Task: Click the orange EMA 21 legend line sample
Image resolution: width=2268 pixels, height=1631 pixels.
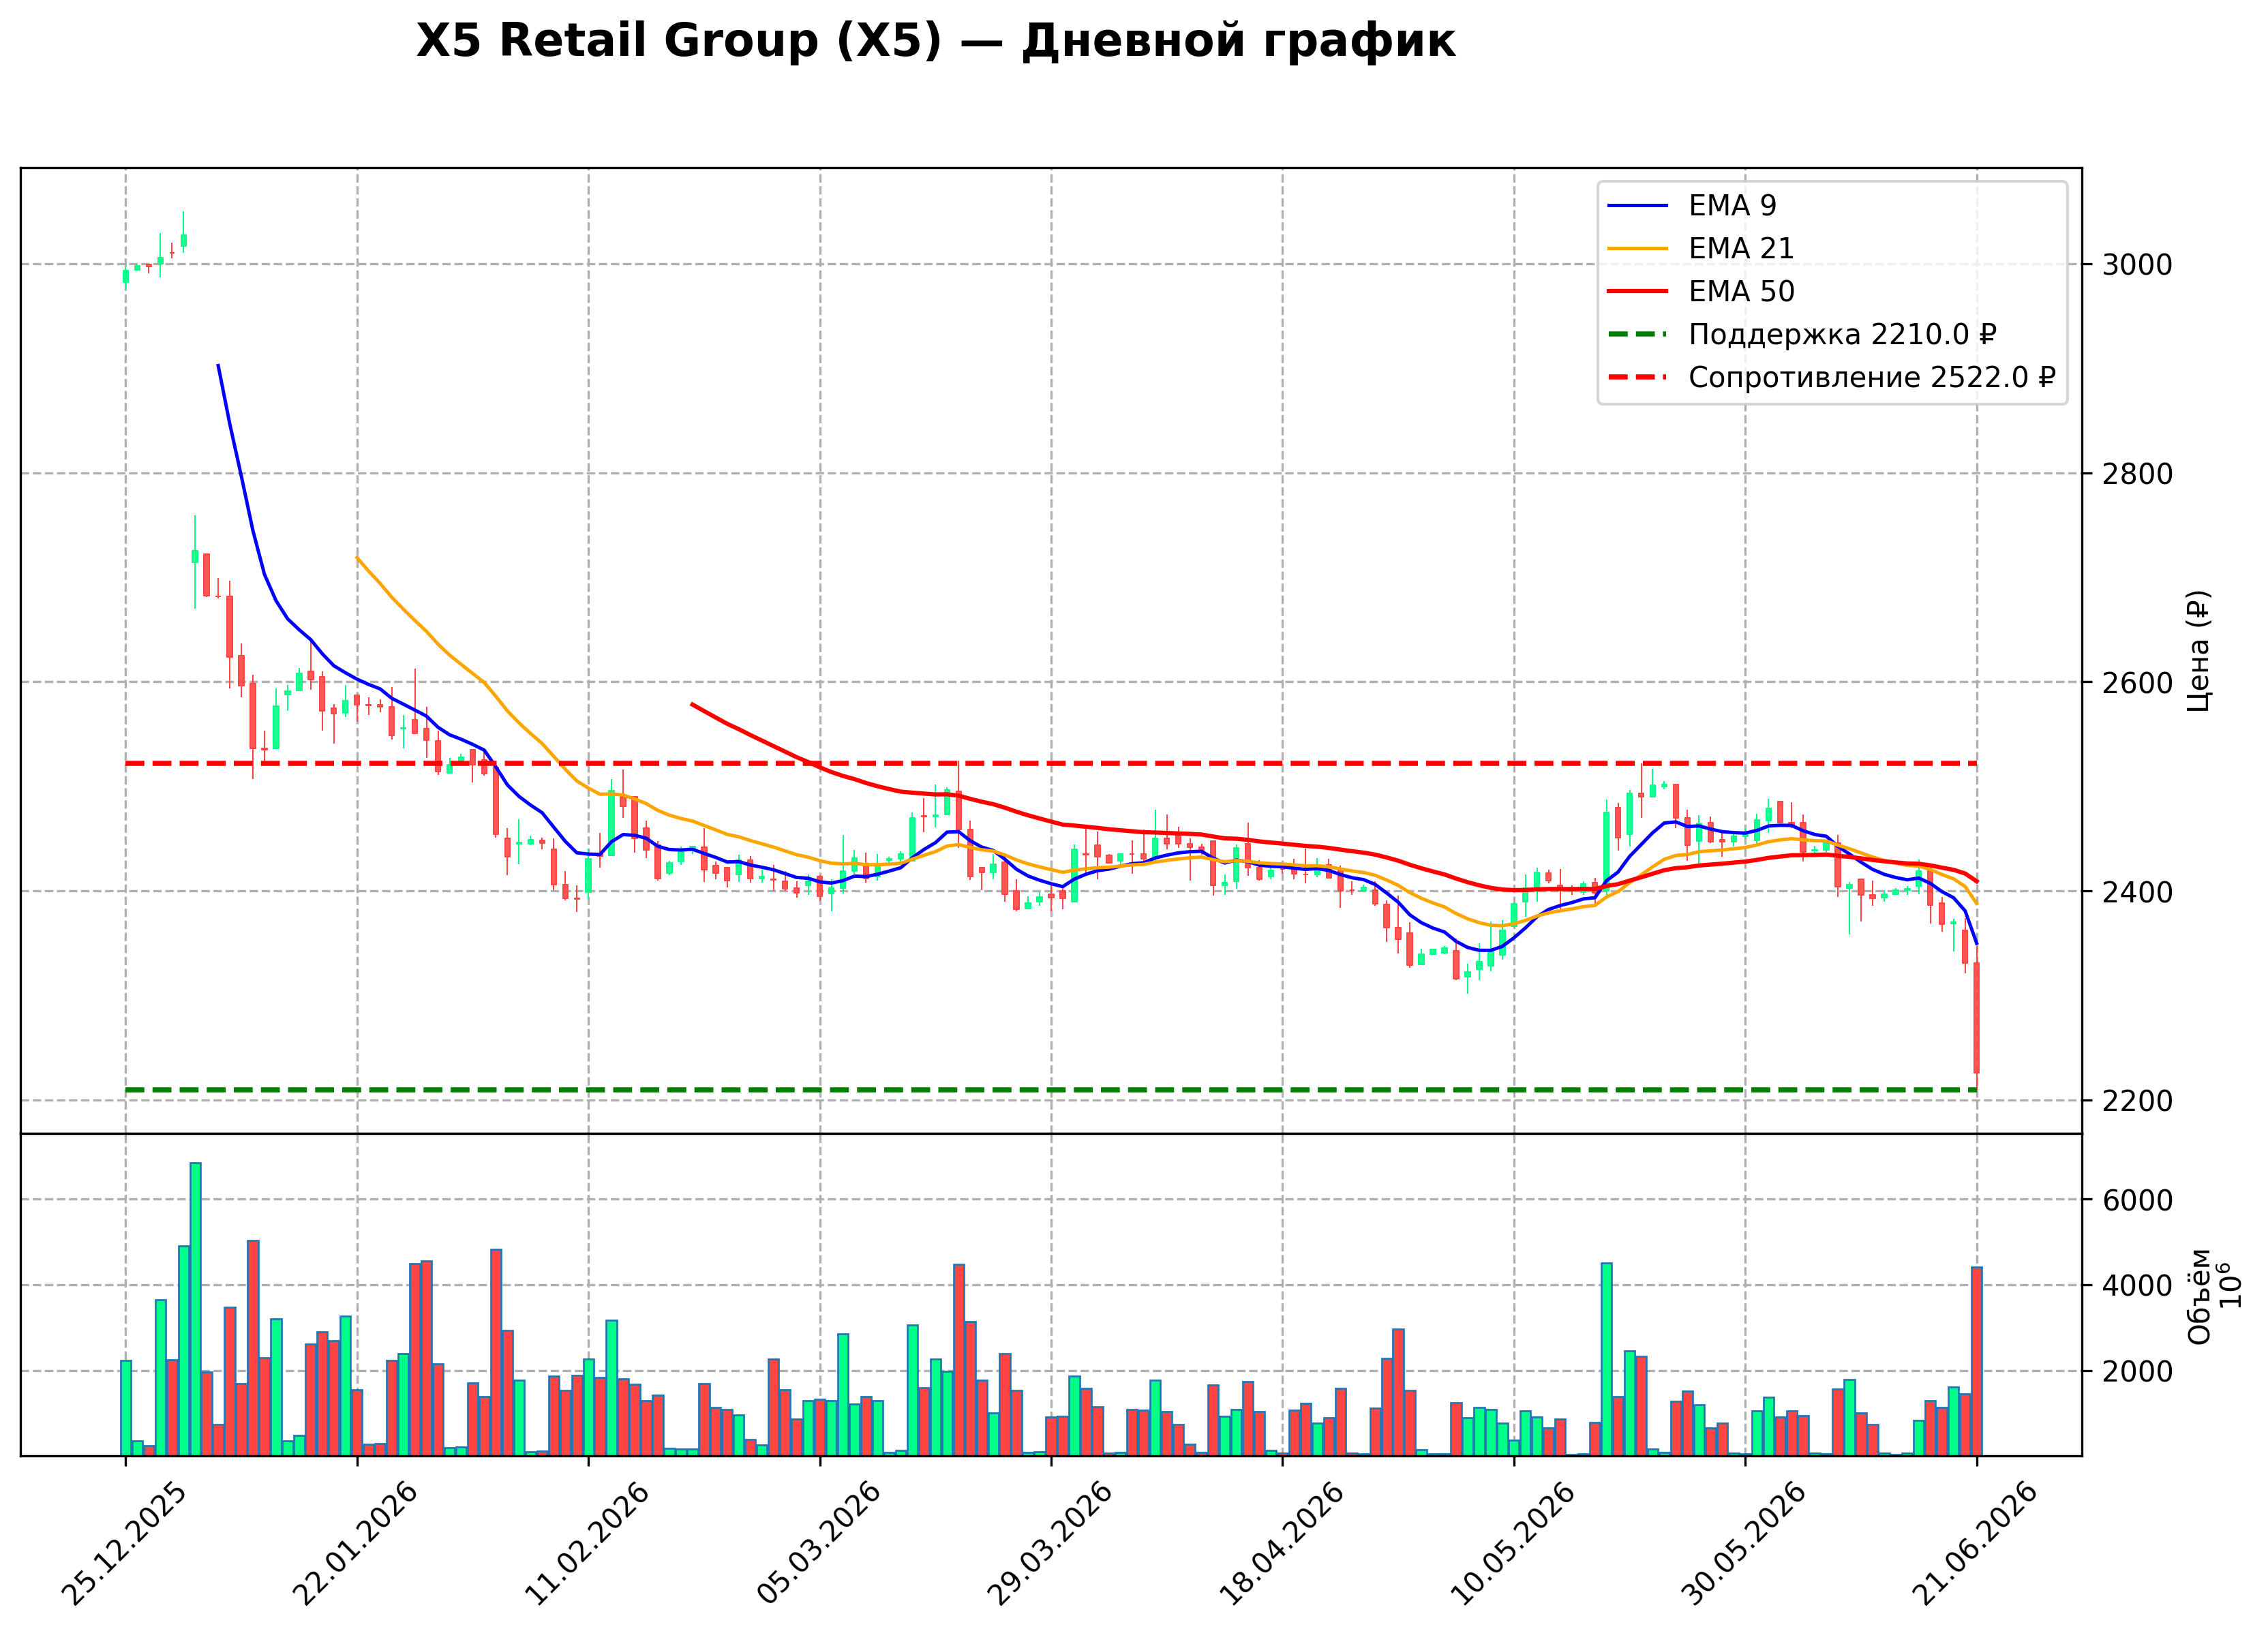Action: [1638, 249]
